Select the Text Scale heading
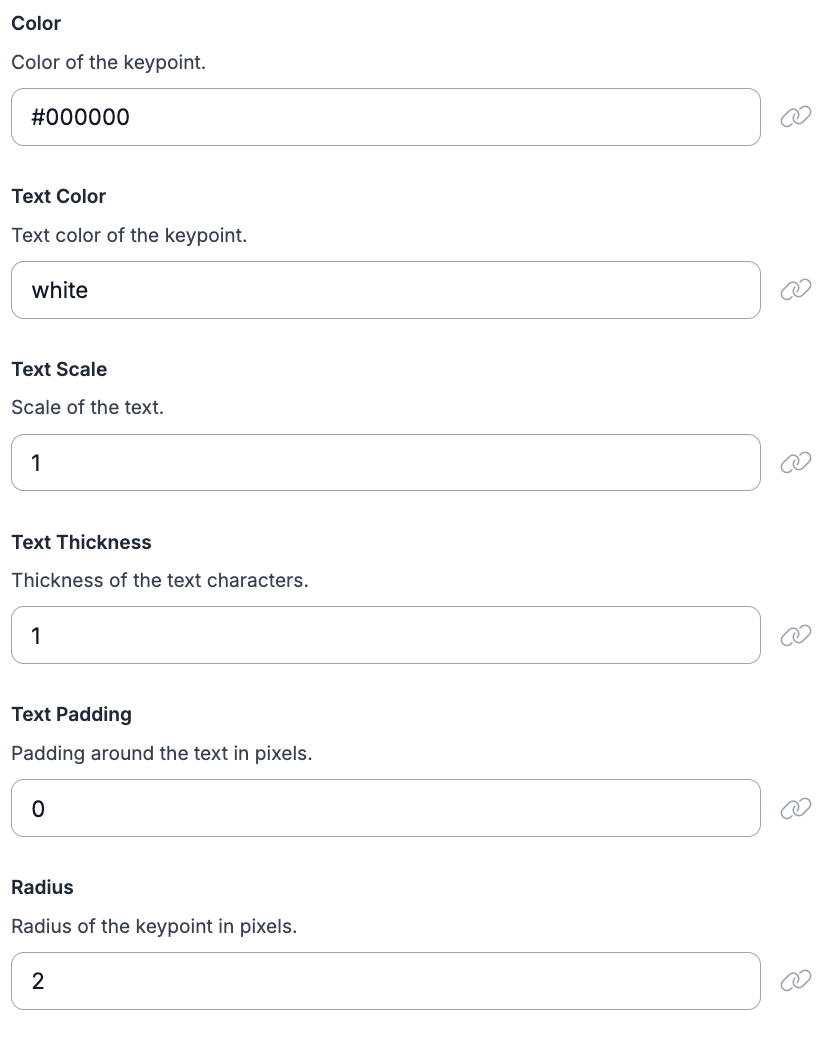Screen dimensions: 838x1038 pyautogui.click(x=59, y=369)
